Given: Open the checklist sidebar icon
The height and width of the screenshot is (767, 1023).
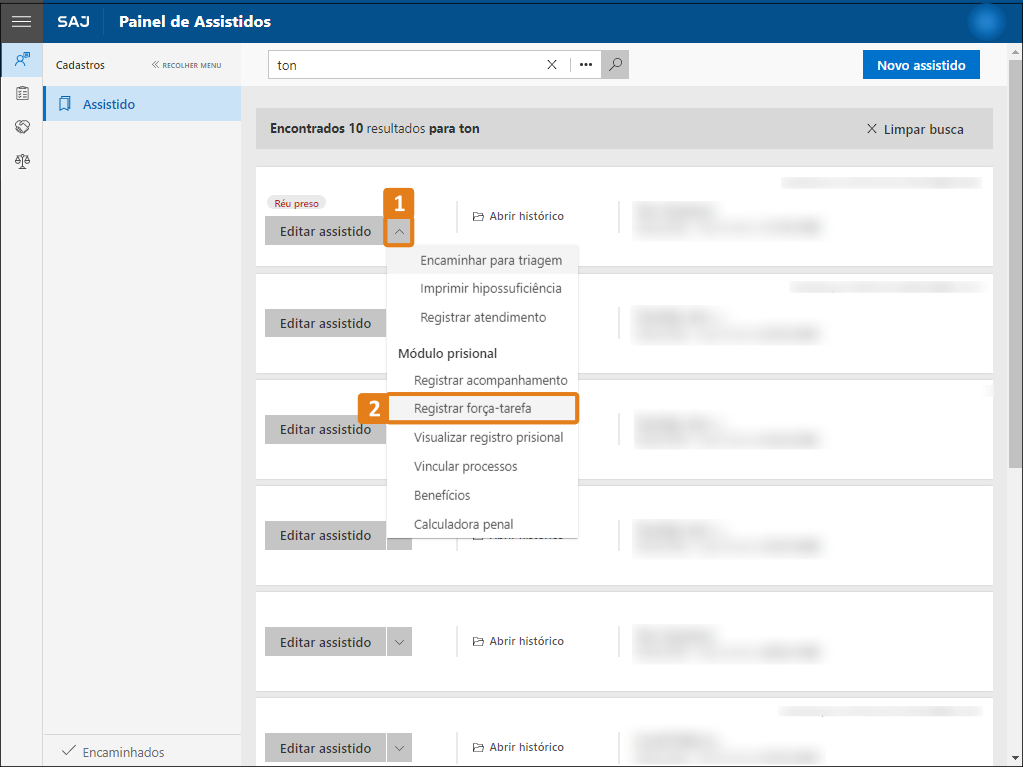Looking at the screenshot, I should pyautogui.click(x=22, y=93).
